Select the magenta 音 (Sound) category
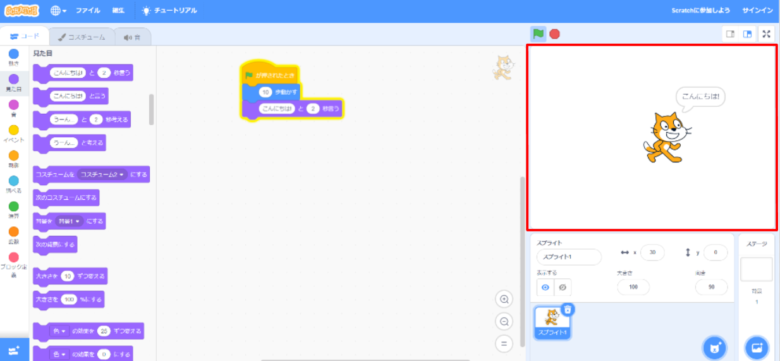This screenshot has height=361, width=780. tap(14, 108)
